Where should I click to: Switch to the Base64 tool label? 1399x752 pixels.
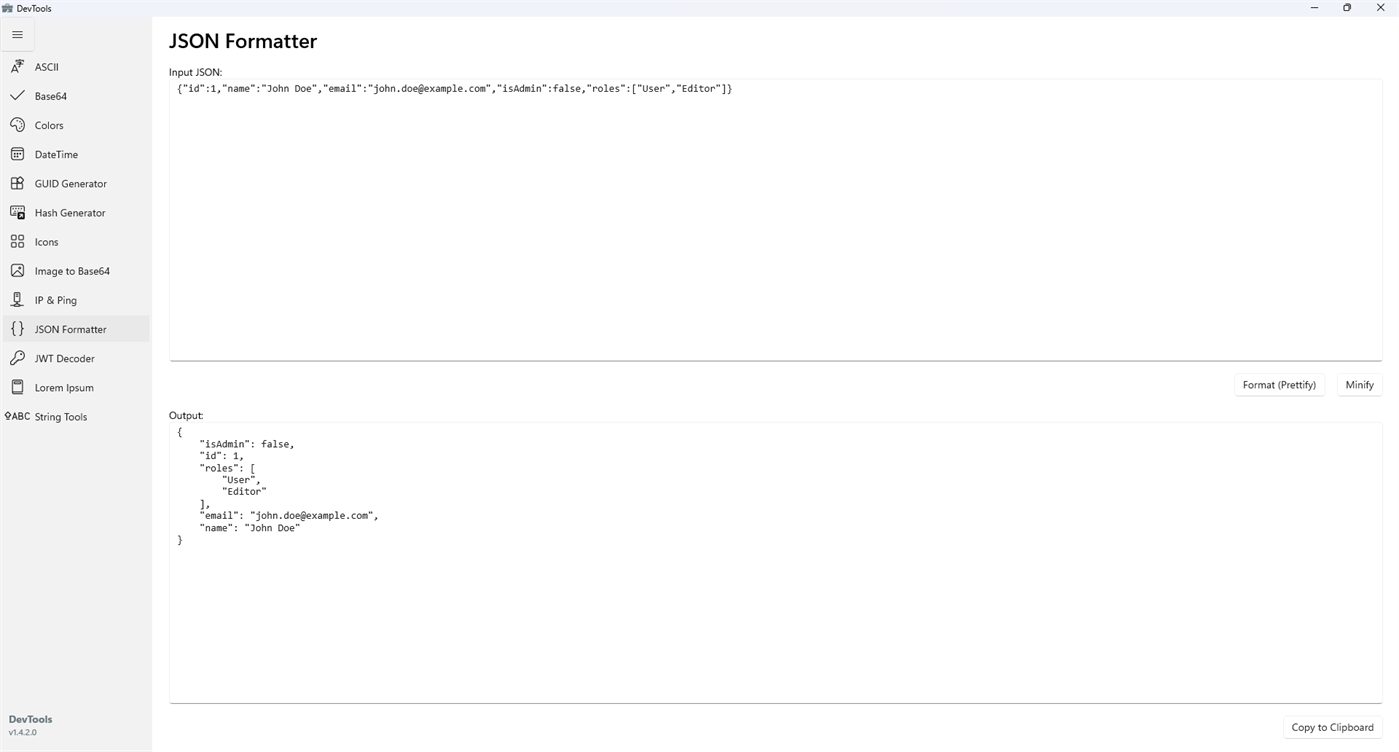click(x=51, y=96)
